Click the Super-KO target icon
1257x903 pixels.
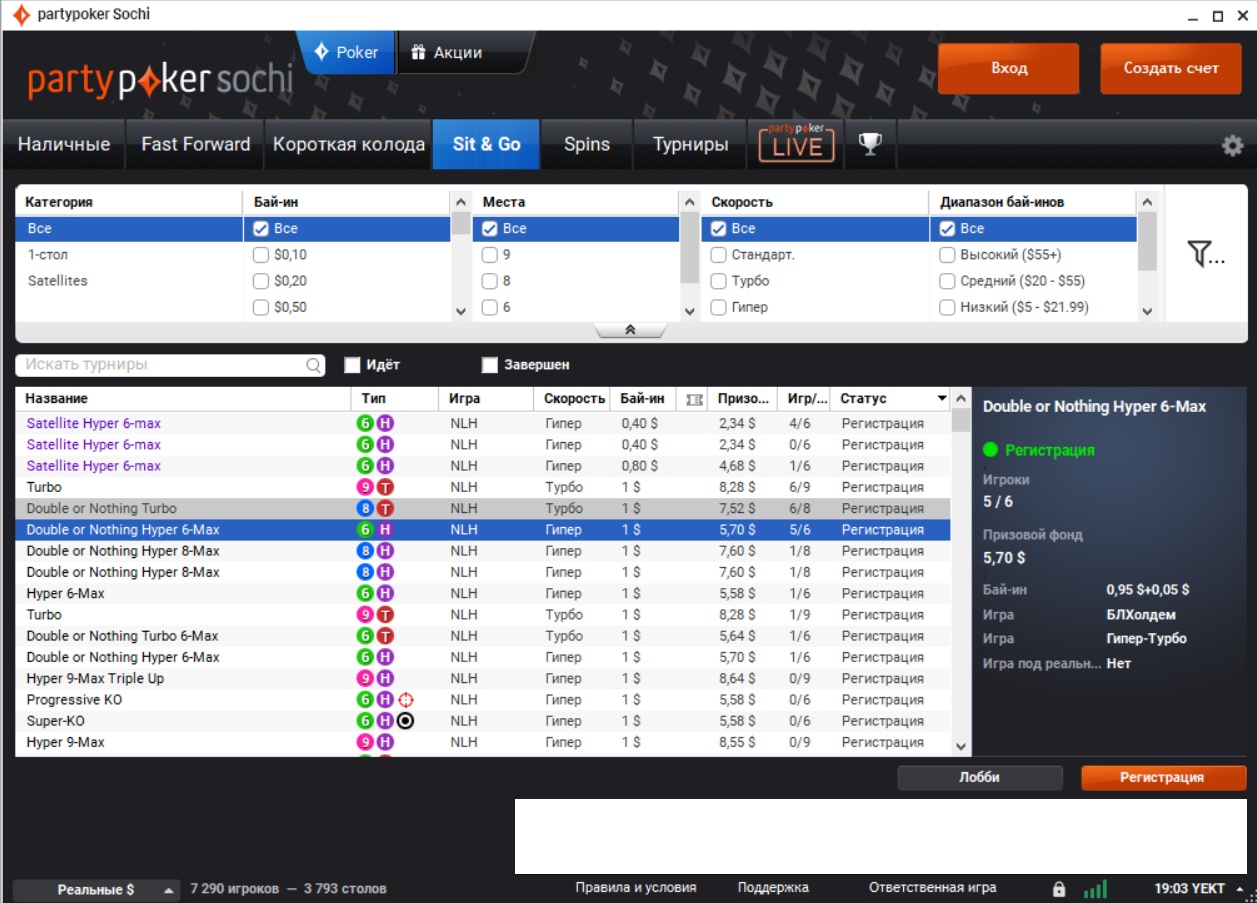coord(405,721)
